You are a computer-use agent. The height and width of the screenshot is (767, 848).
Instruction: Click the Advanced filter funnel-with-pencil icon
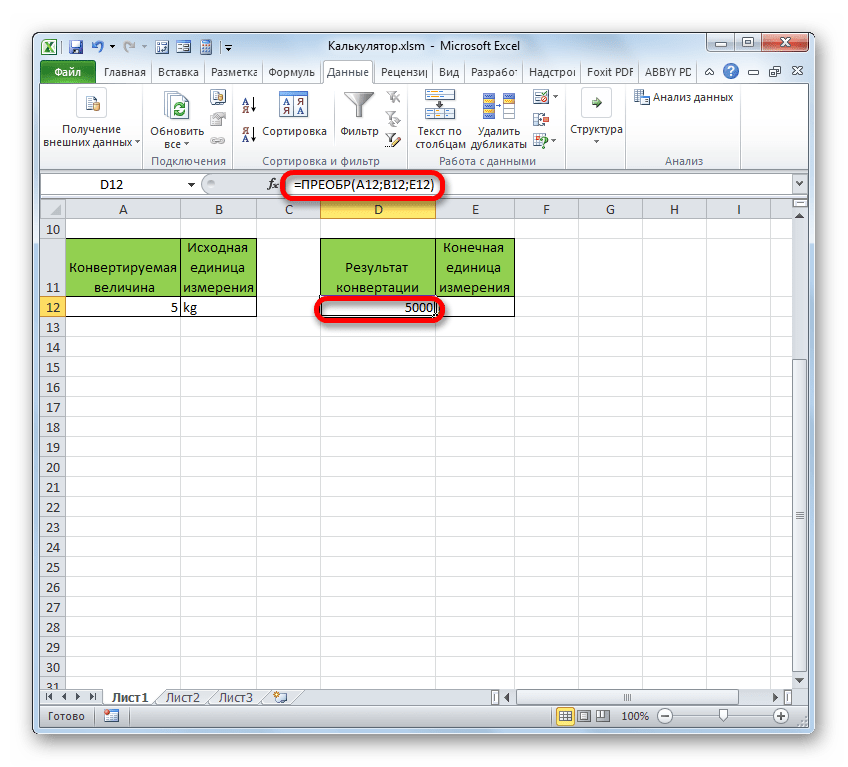393,140
